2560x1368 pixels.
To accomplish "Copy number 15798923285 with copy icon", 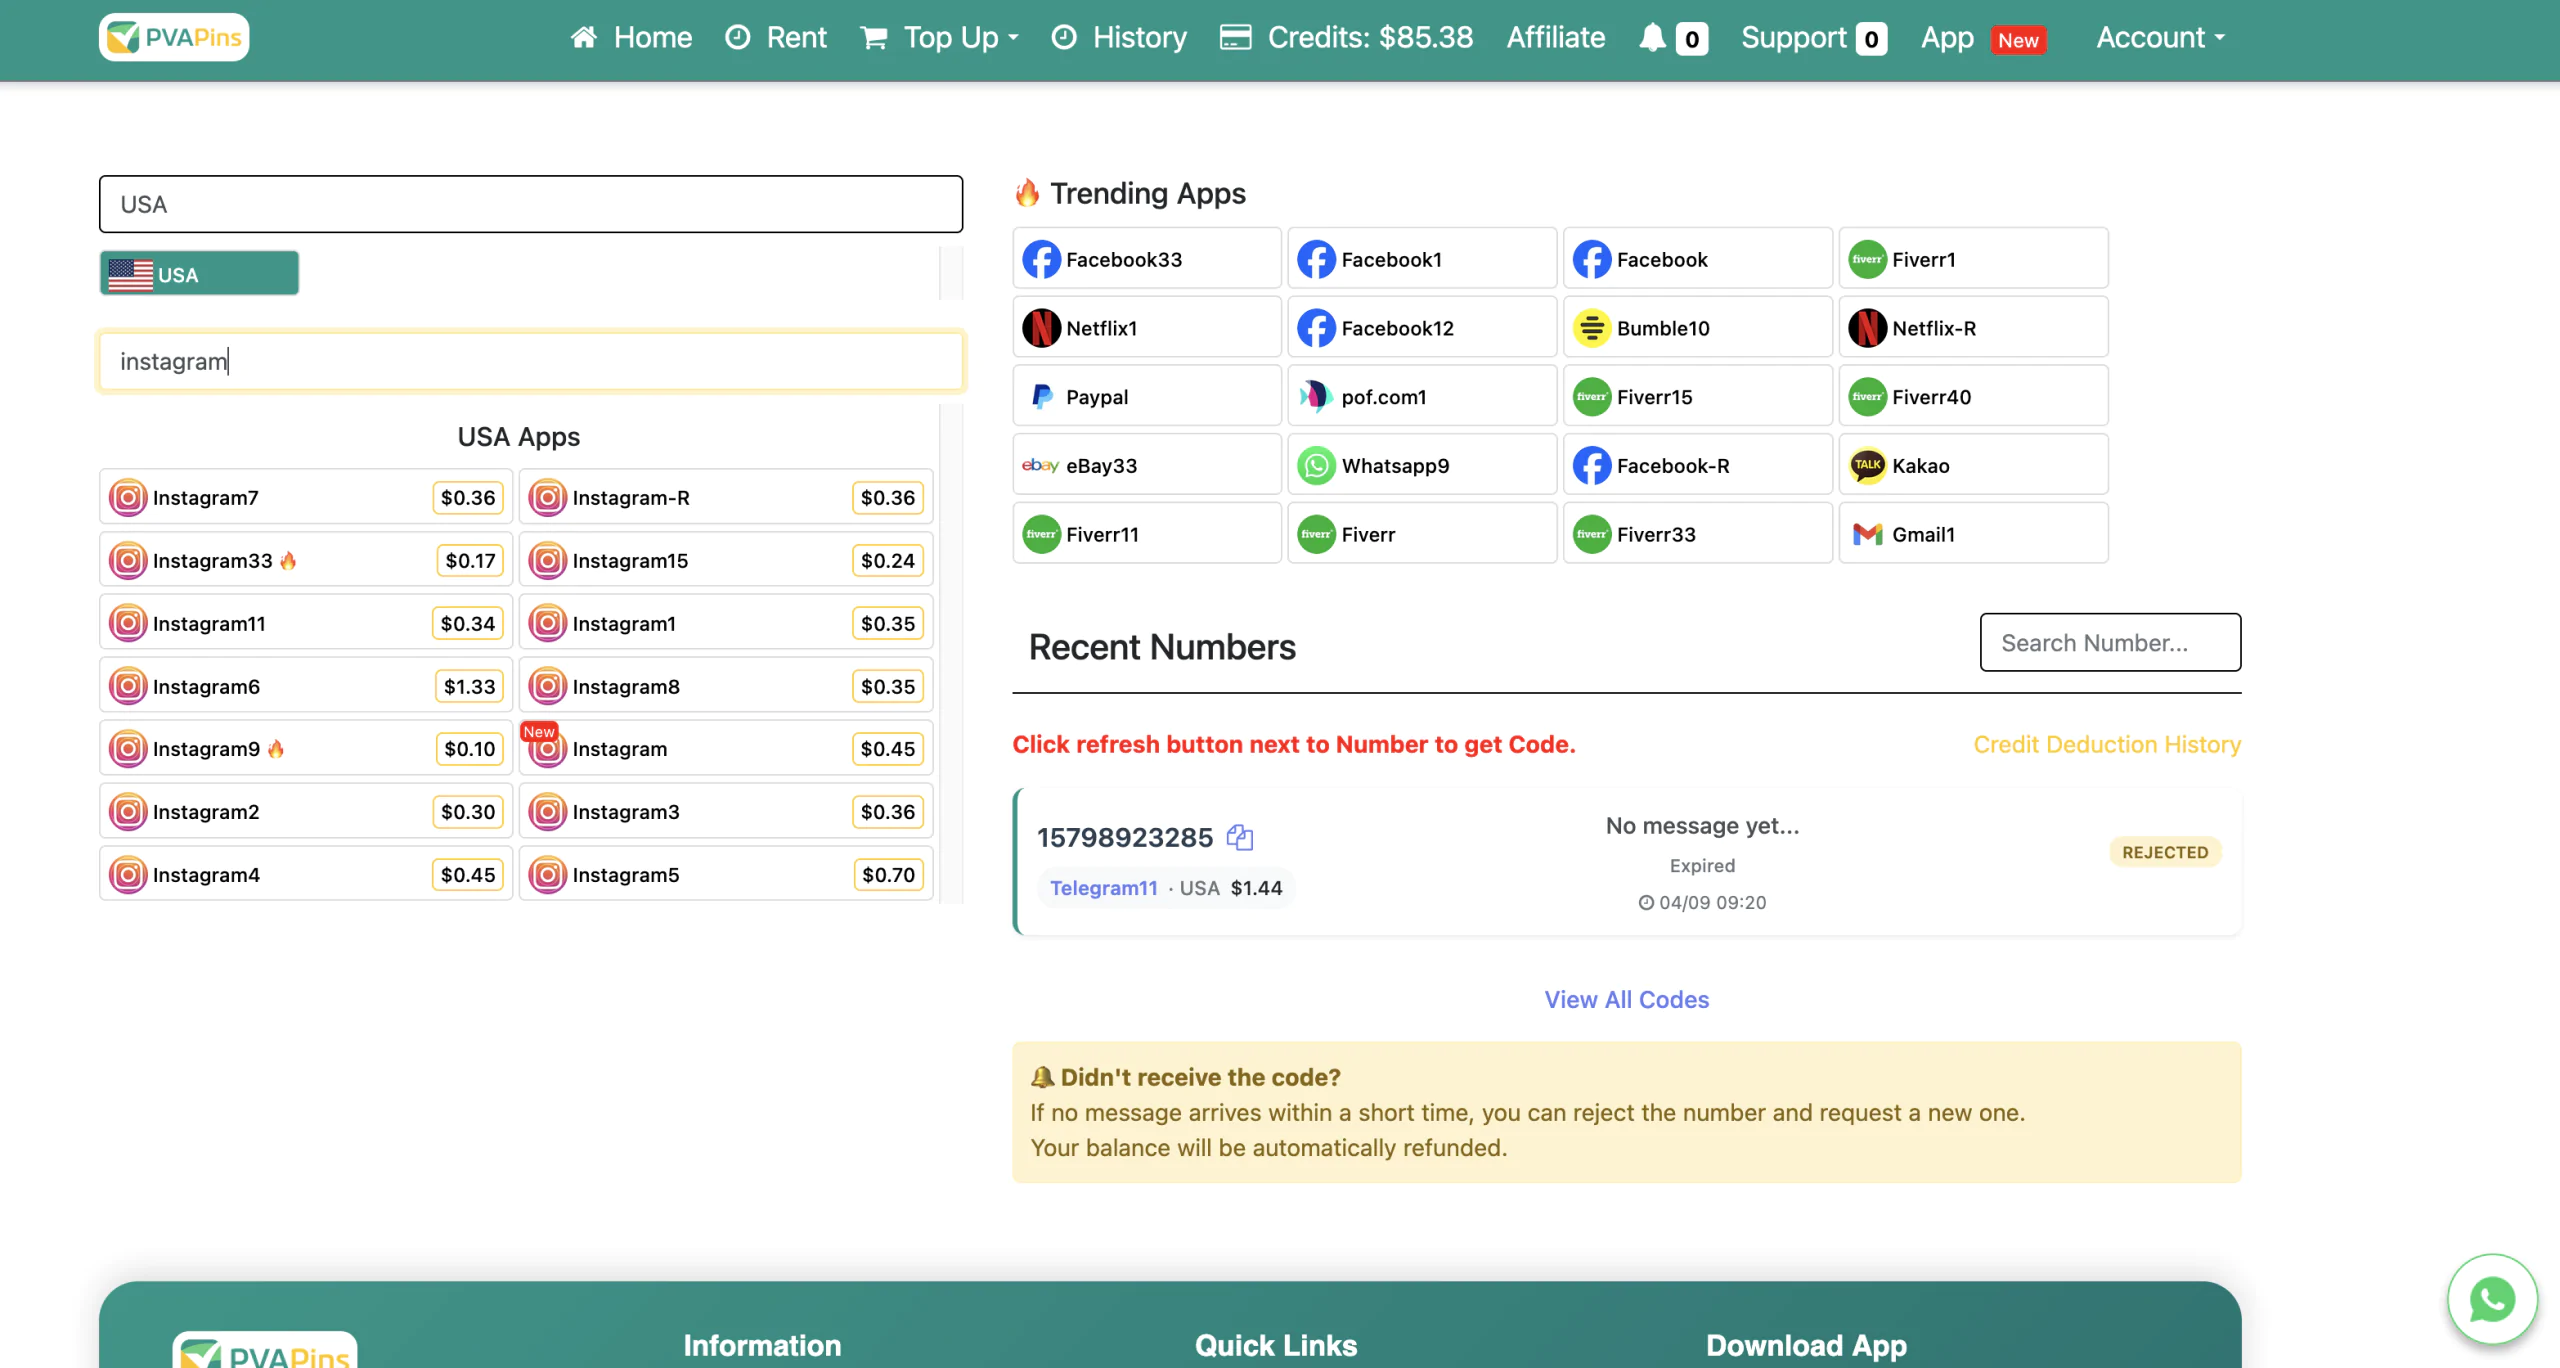I will (x=1240, y=837).
